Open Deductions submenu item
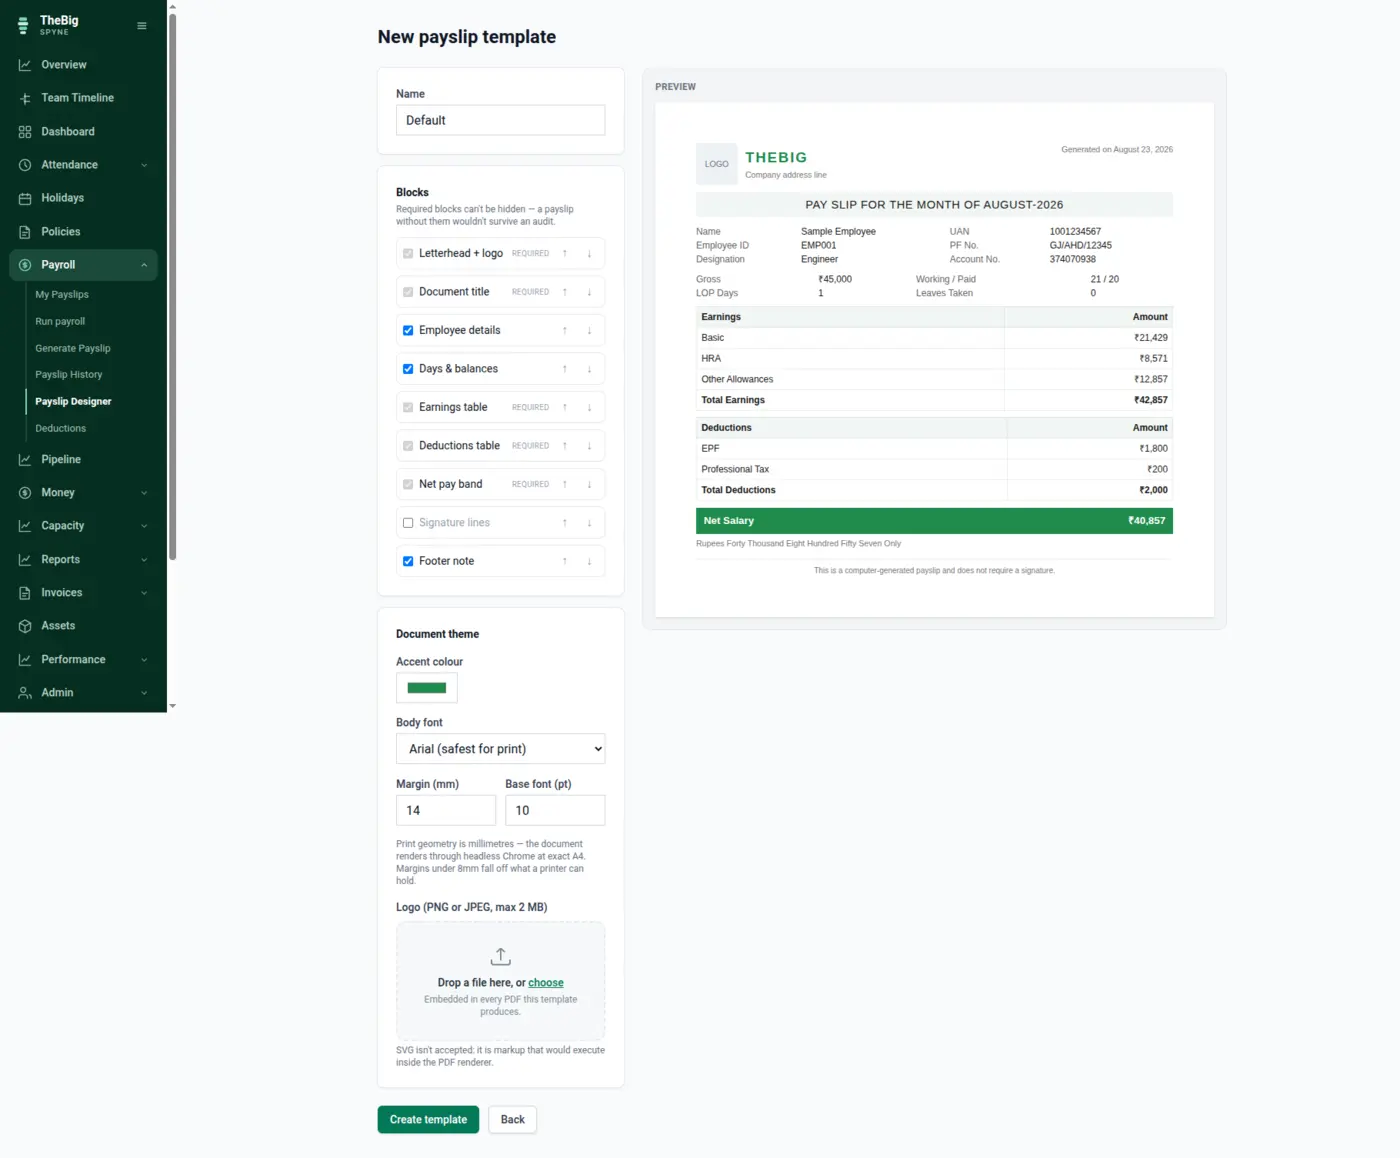 pyautogui.click(x=60, y=429)
